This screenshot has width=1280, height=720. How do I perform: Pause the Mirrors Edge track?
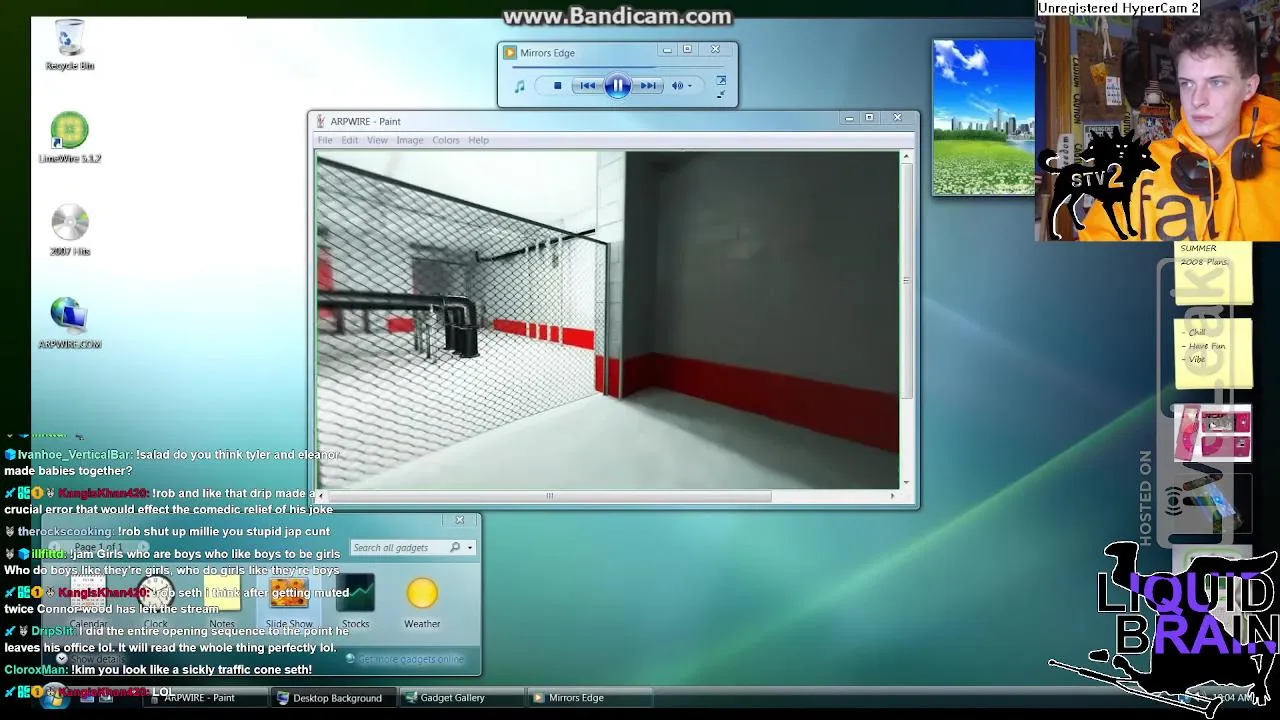[x=618, y=86]
